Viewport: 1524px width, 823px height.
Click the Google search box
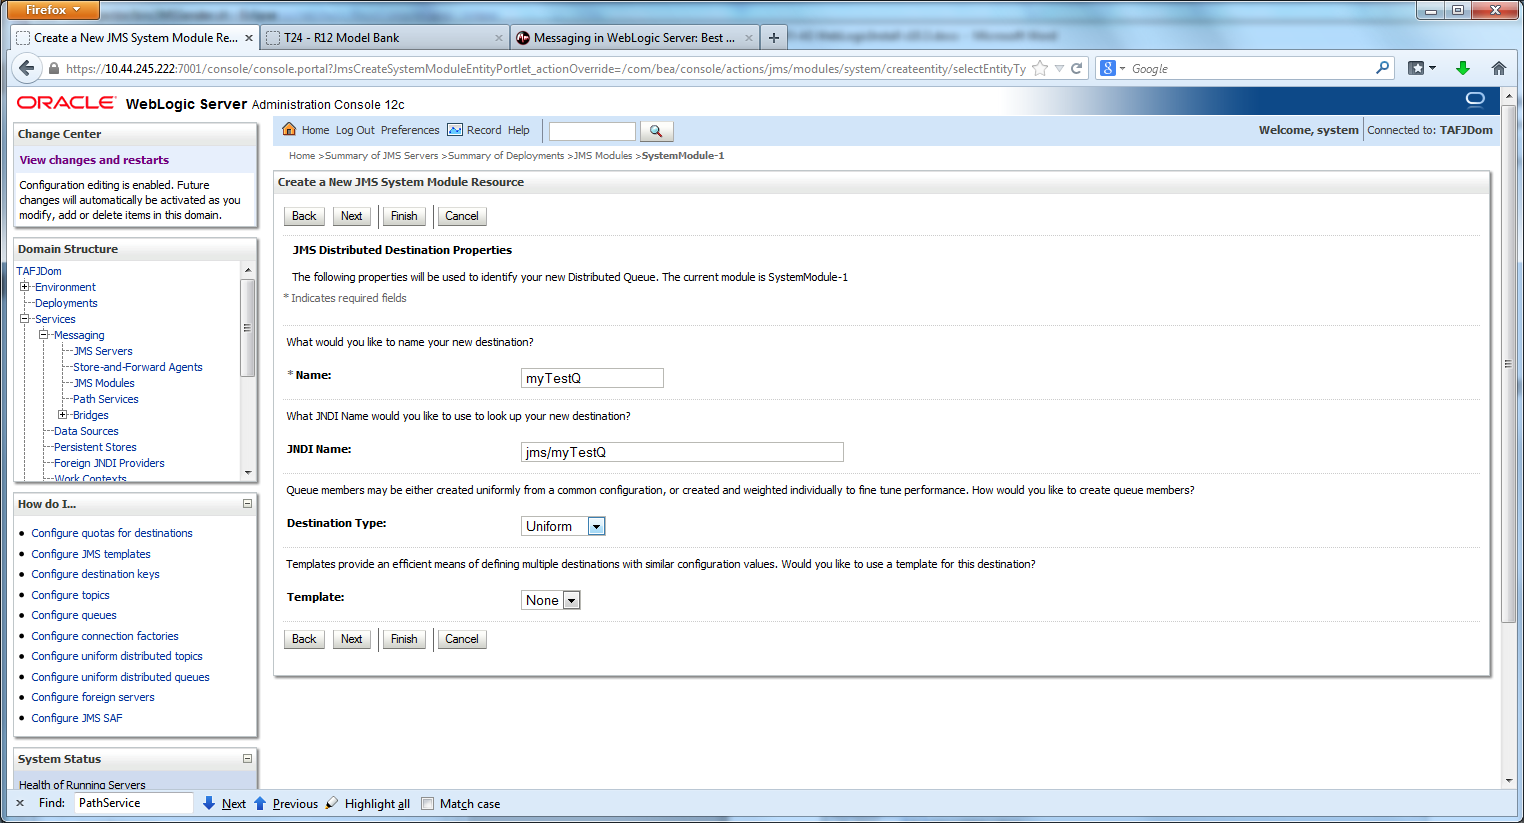pos(1250,68)
